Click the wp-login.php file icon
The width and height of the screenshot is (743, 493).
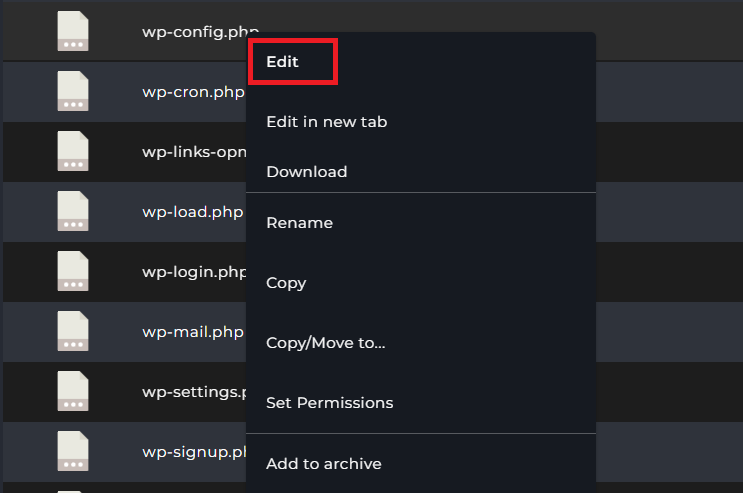(x=72, y=271)
